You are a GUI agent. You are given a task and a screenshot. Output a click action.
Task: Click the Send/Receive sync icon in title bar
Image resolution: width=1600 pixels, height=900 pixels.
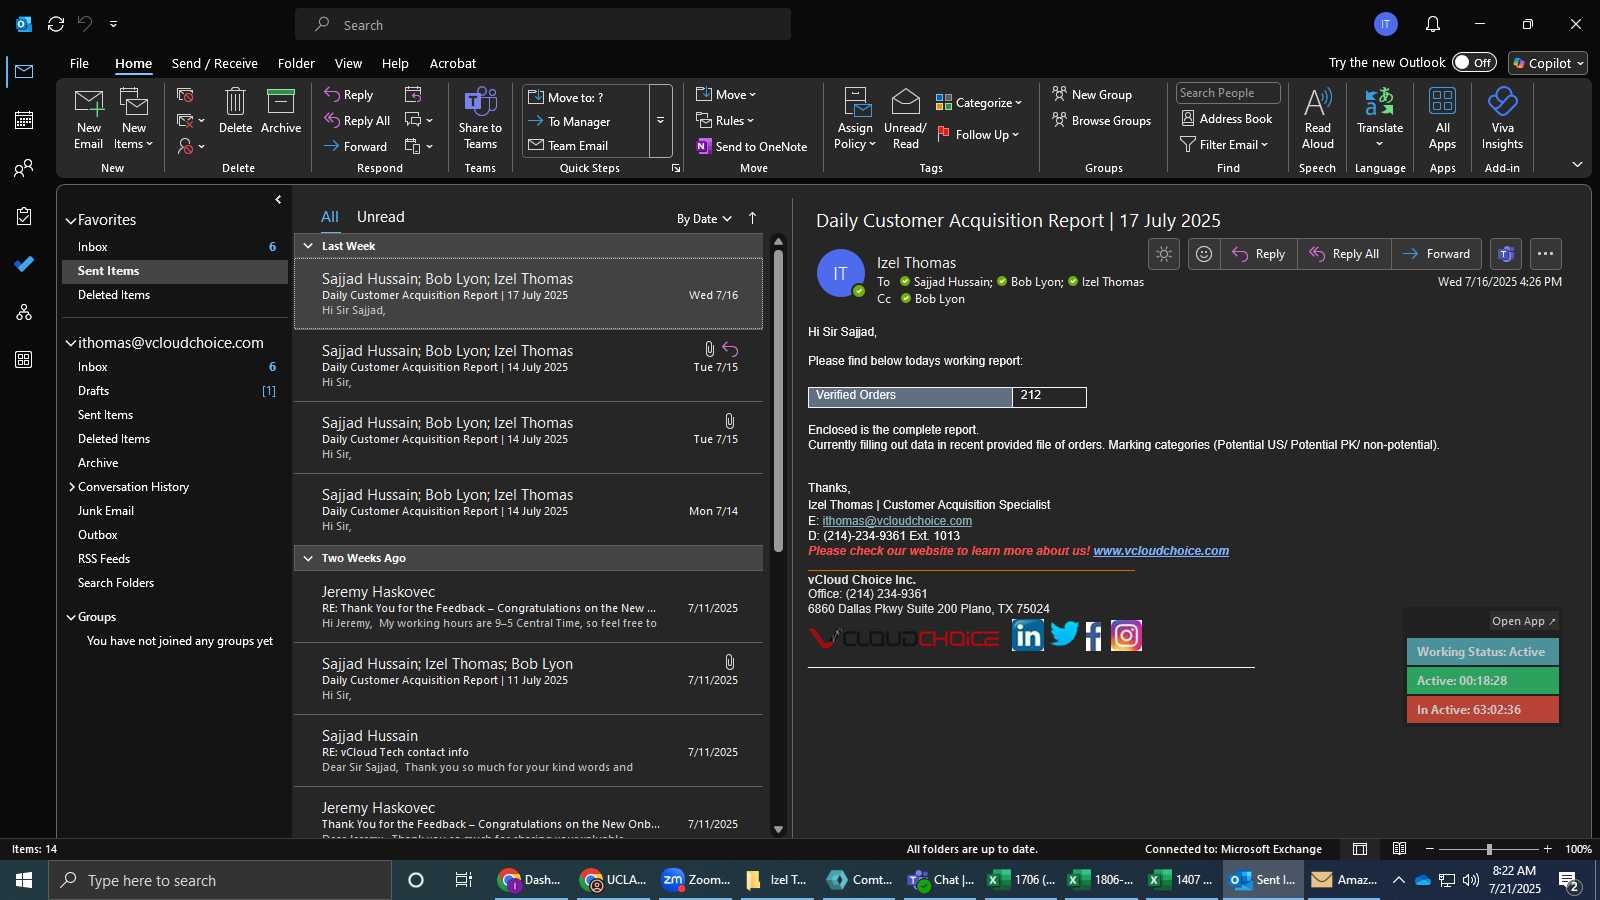point(56,24)
